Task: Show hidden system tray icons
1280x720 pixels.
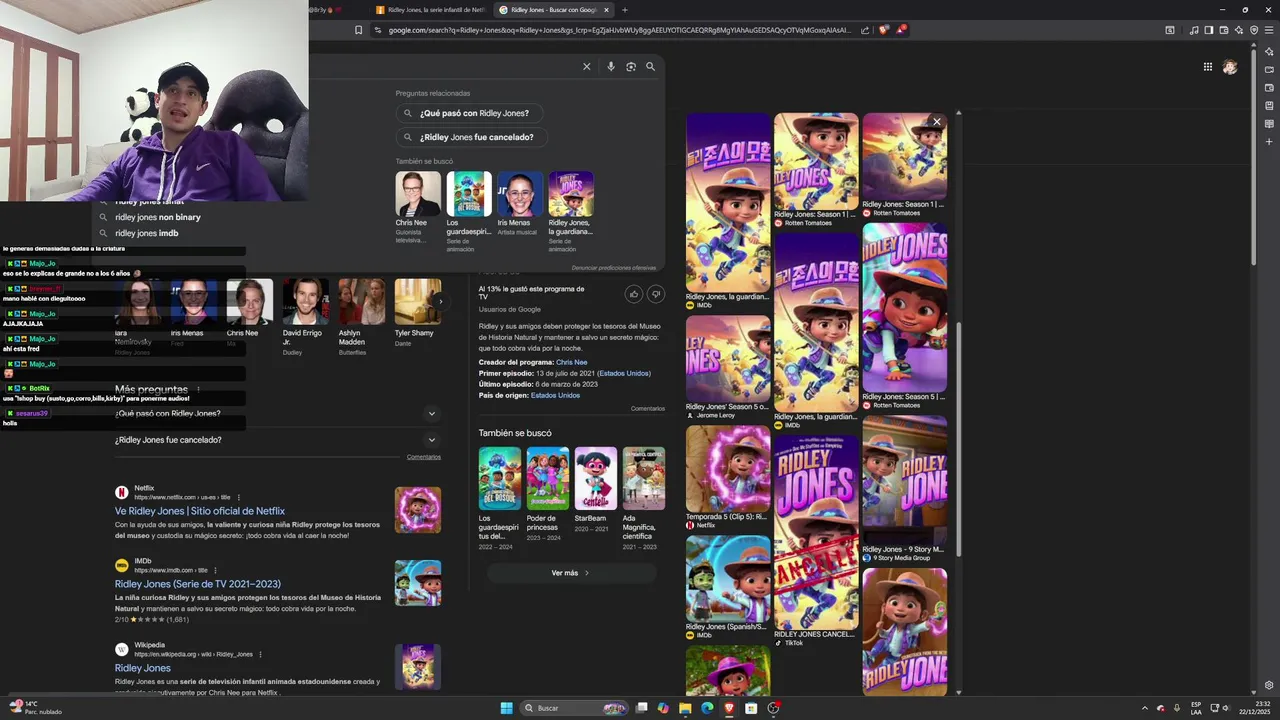Action: [x=1145, y=708]
